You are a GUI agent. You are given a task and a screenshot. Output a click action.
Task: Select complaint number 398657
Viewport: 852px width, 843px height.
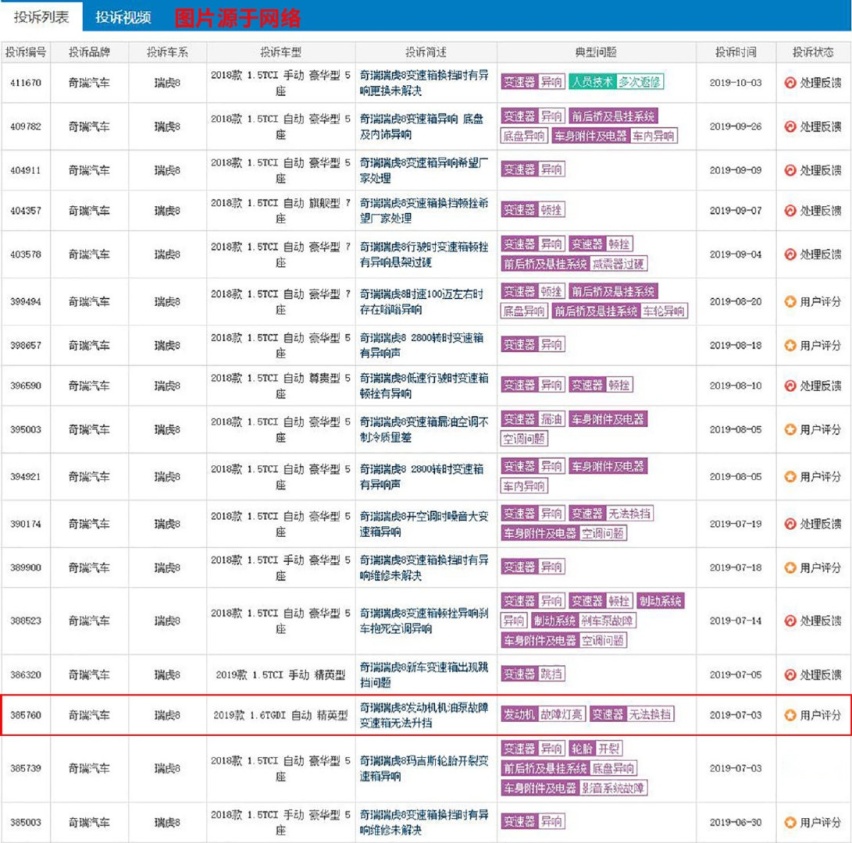pyautogui.click(x=26, y=345)
